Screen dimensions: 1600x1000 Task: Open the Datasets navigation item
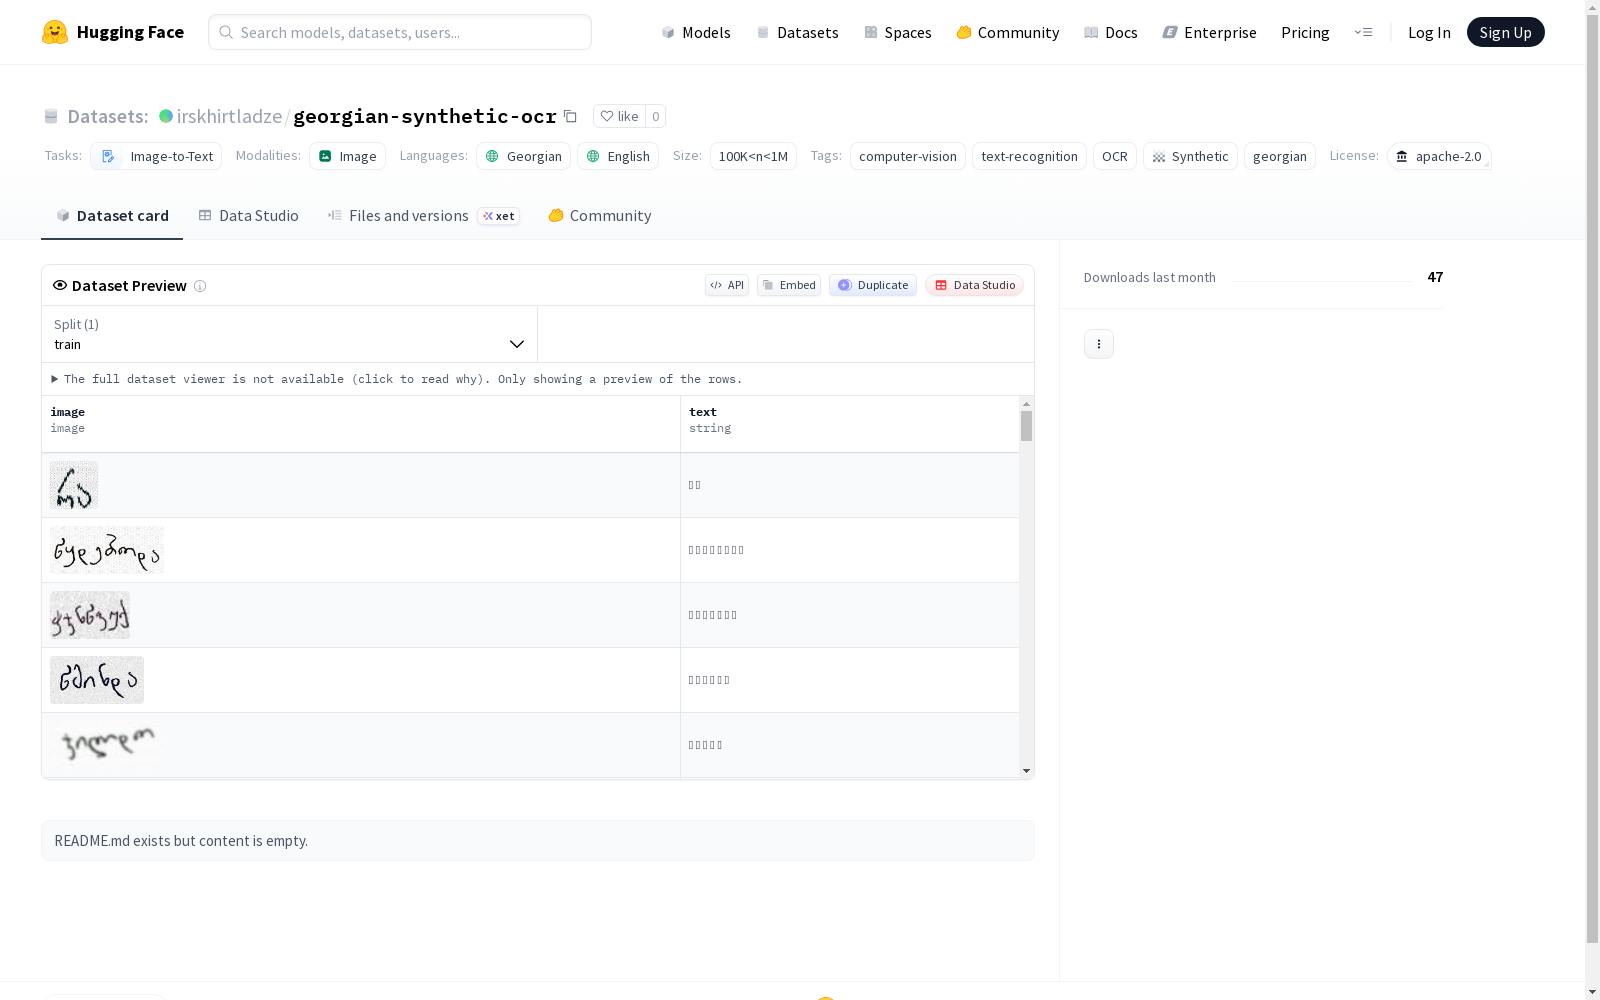(797, 32)
